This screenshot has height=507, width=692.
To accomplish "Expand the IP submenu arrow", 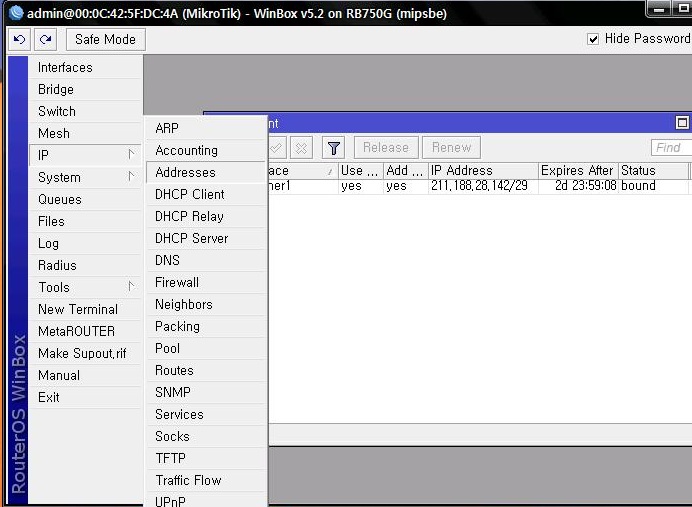I will pyautogui.click(x=131, y=155).
